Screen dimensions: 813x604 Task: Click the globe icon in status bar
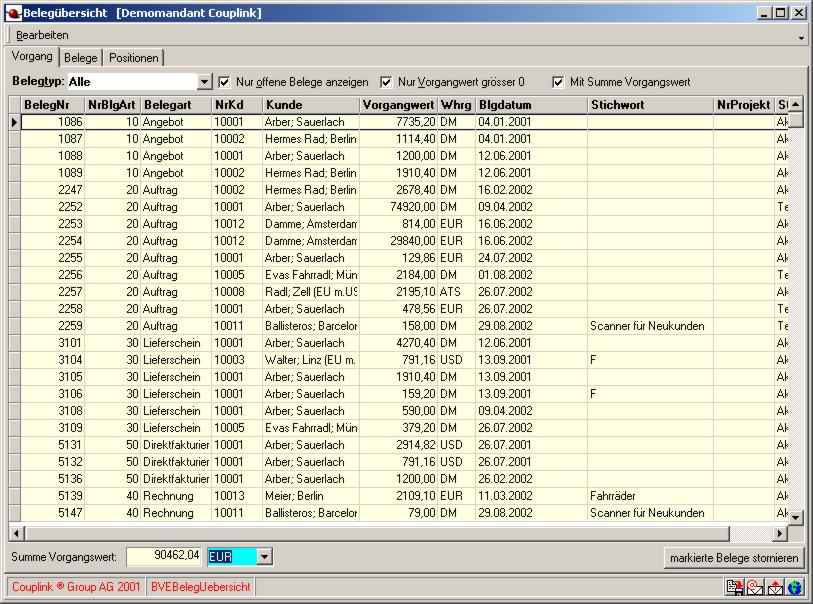coord(795,587)
